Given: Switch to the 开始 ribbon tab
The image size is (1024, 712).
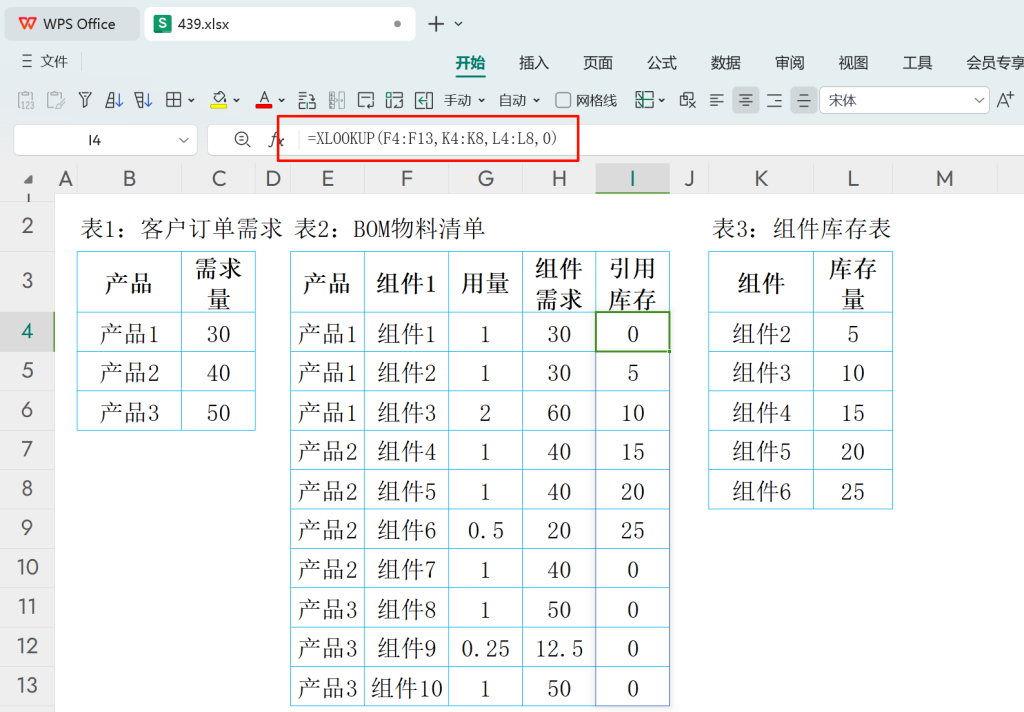Looking at the screenshot, I should click(470, 63).
